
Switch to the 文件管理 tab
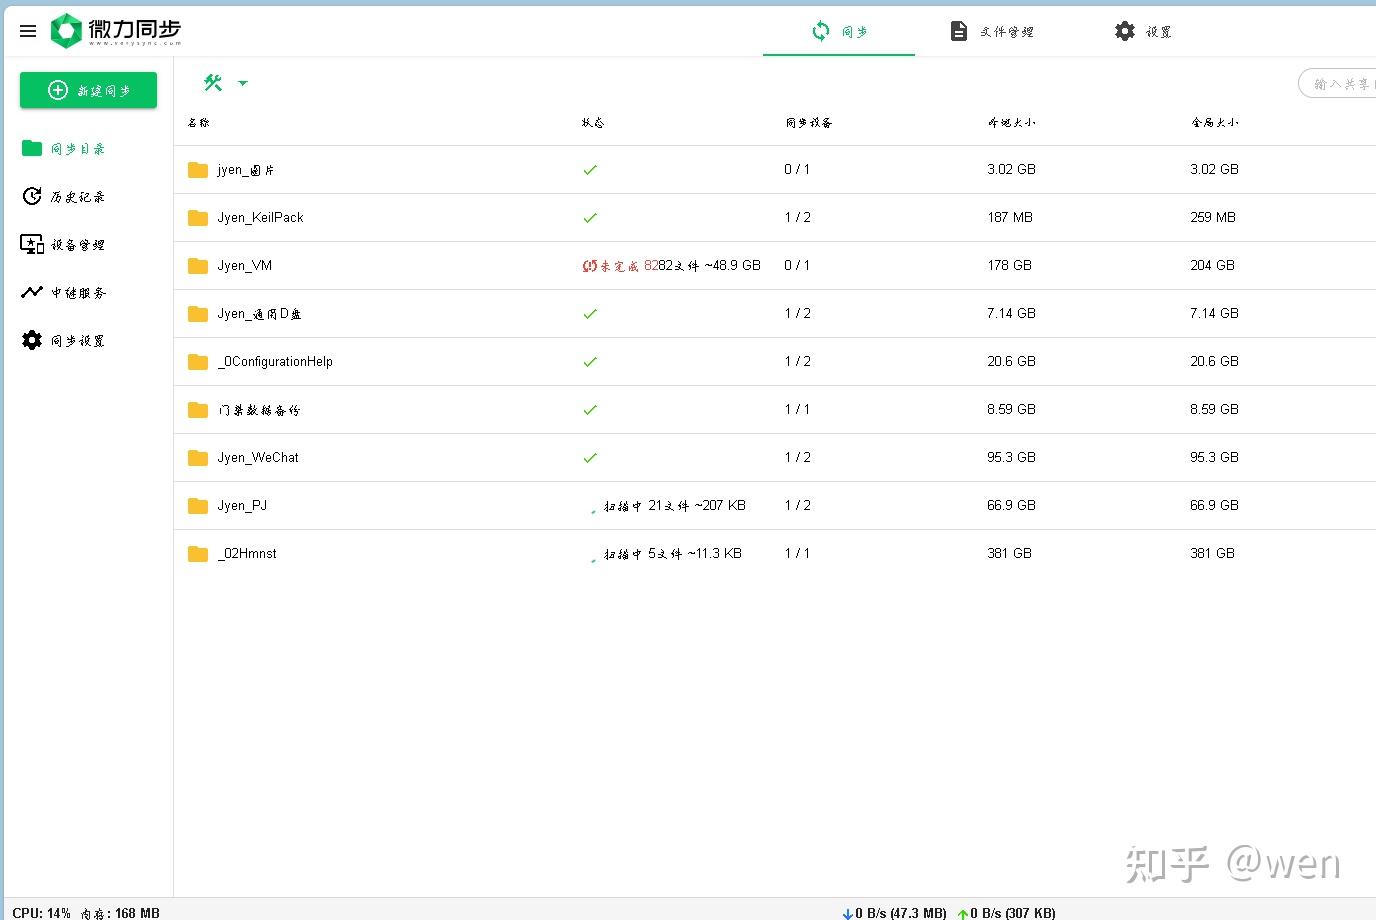coord(994,31)
